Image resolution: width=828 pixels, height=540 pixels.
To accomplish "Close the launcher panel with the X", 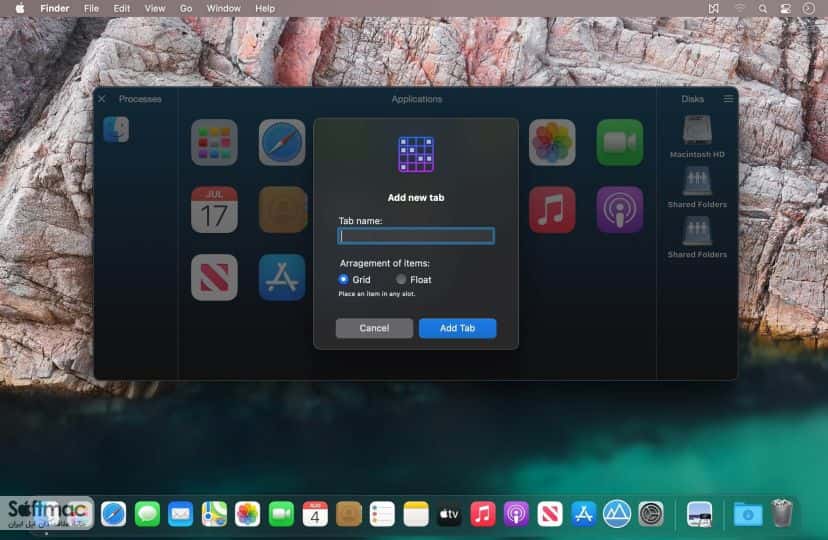I will [102, 99].
